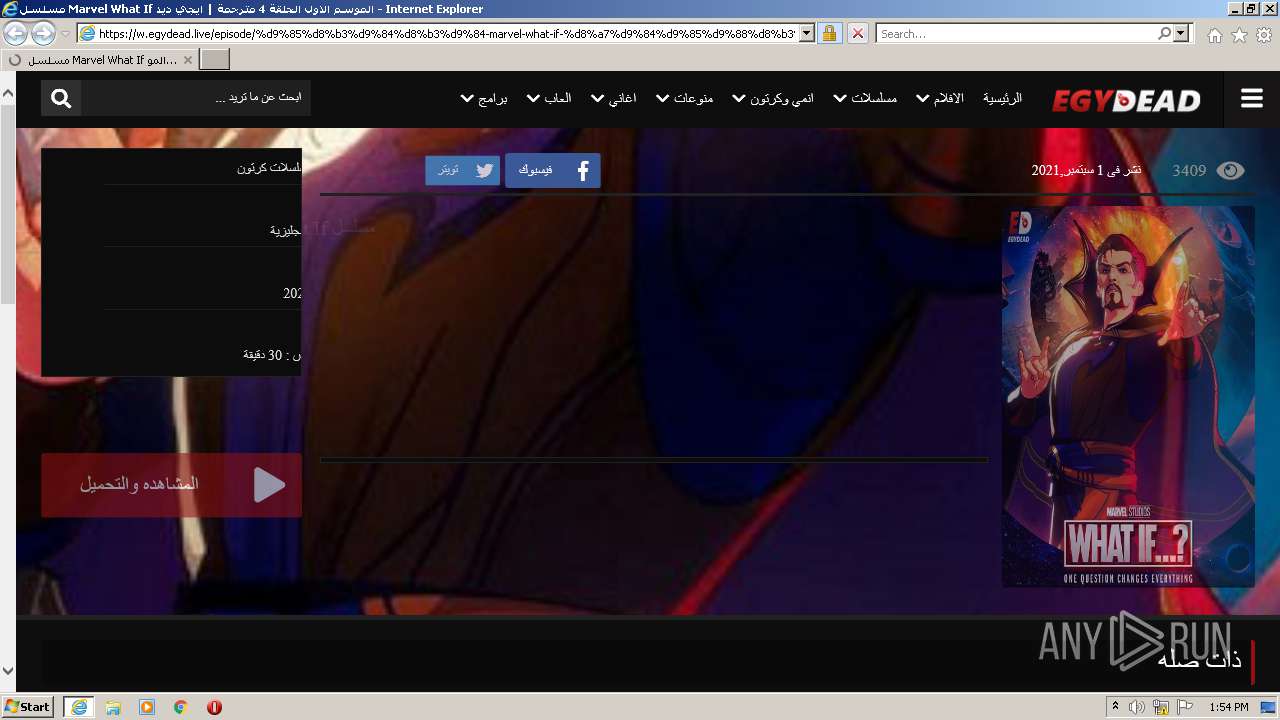
Task: Expand الافلام dropdown menu
Action: coord(940,98)
